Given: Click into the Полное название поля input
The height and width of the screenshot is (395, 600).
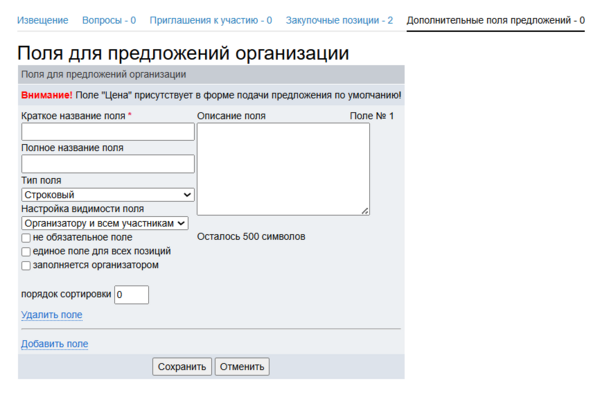Looking at the screenshot, I should [108, 164].
